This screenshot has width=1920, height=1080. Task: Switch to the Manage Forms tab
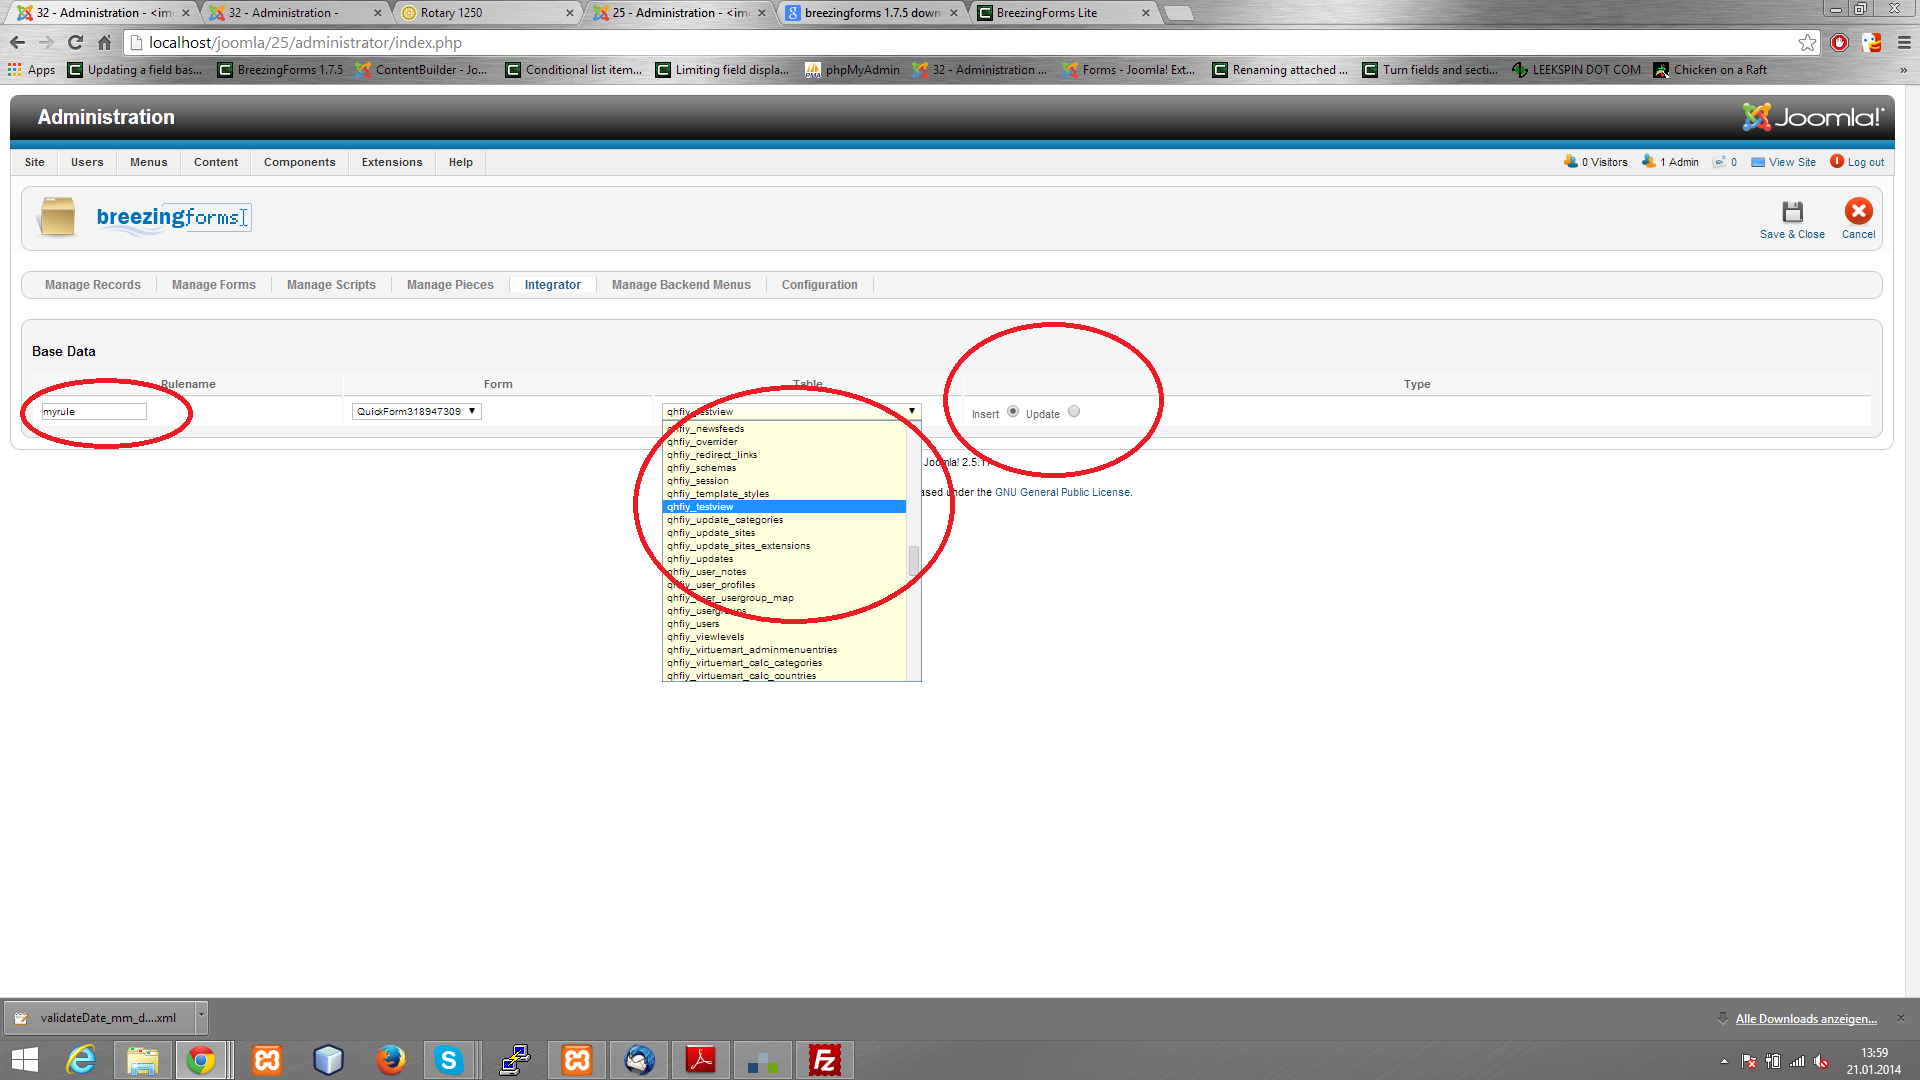pyautogui.click(x=213, y=285)
